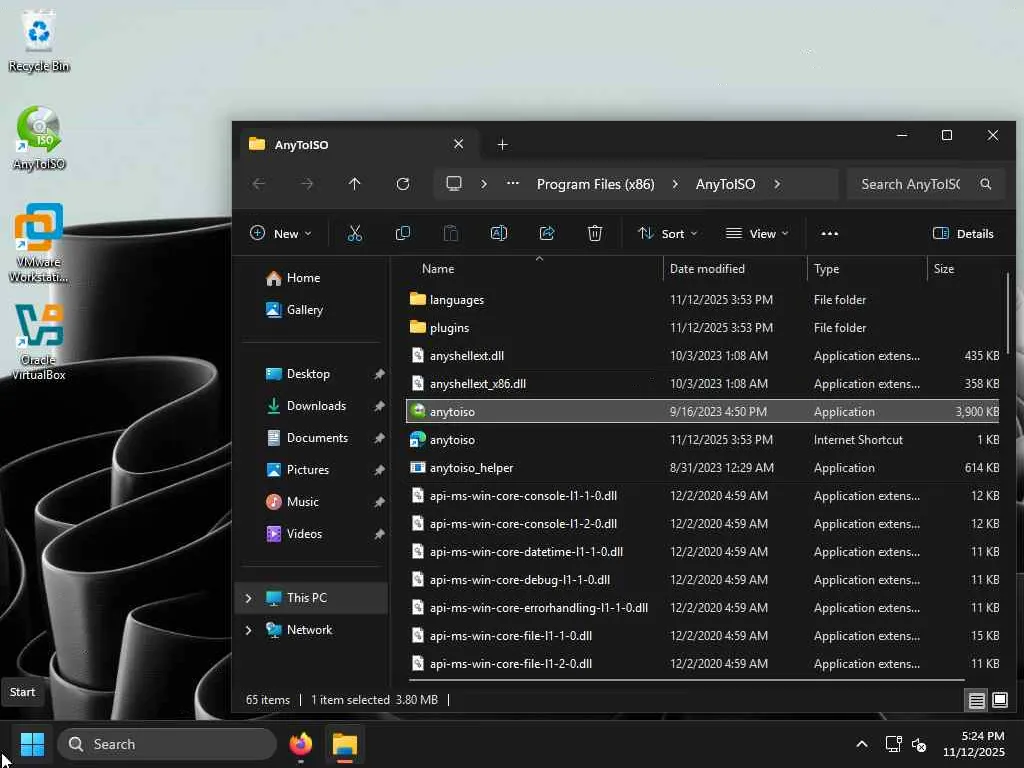Click the Delete trash icon
This screenshot has width=1024, height=768.
click(594, 233)
